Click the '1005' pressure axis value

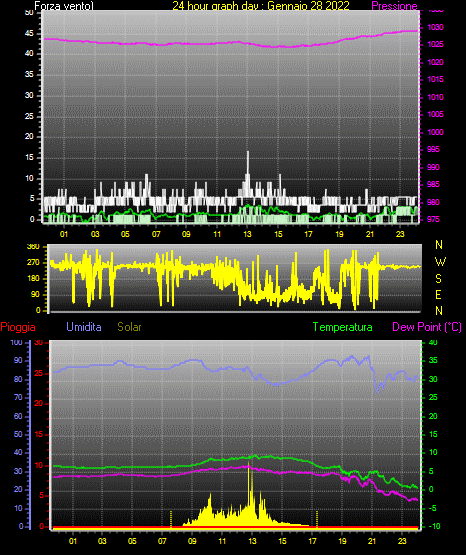pyautogui.click(x=435, y=114)
